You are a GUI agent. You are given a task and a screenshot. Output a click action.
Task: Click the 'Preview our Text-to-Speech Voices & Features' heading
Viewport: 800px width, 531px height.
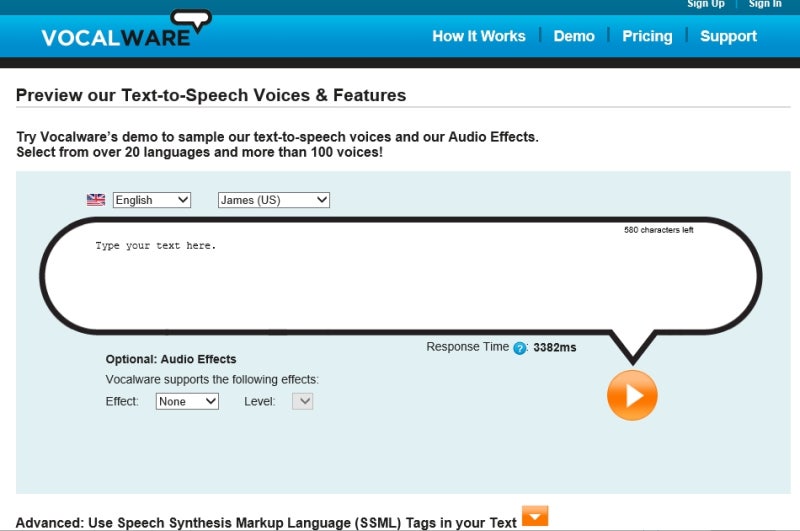pyautogui.click(x=211, y=95)
